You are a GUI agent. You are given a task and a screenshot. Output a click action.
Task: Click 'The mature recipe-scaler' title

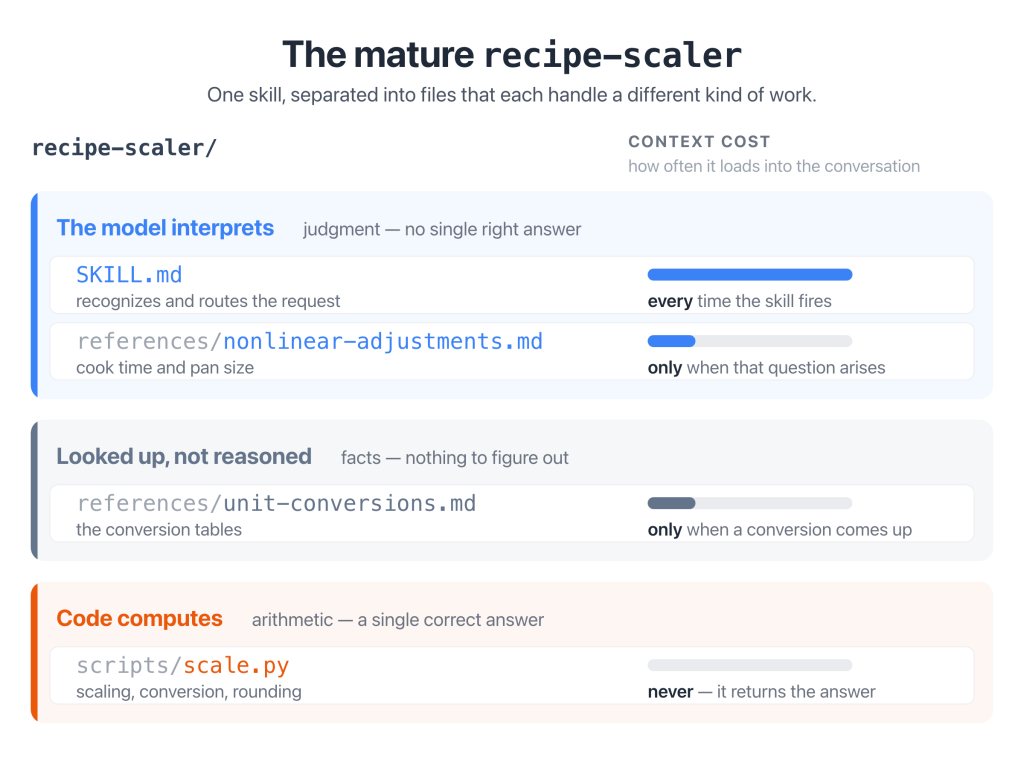coord(512,55)
